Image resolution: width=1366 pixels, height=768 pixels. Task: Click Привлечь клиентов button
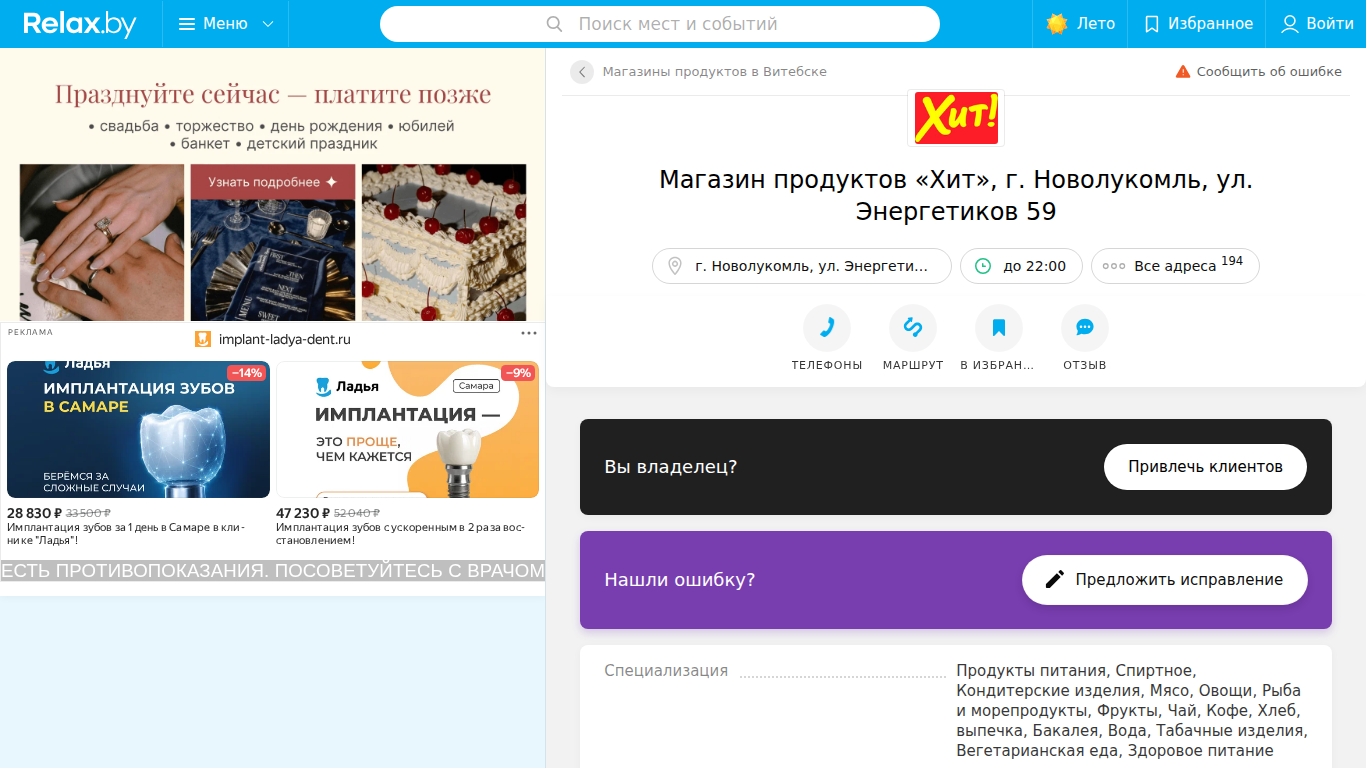coord(1205,467)
